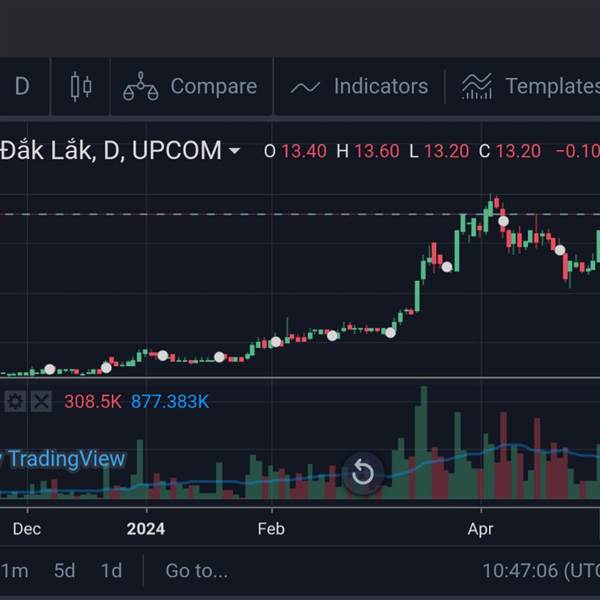Click the 308.5K volume value
The image size is (600, 600).
click(x=93, y=401)
